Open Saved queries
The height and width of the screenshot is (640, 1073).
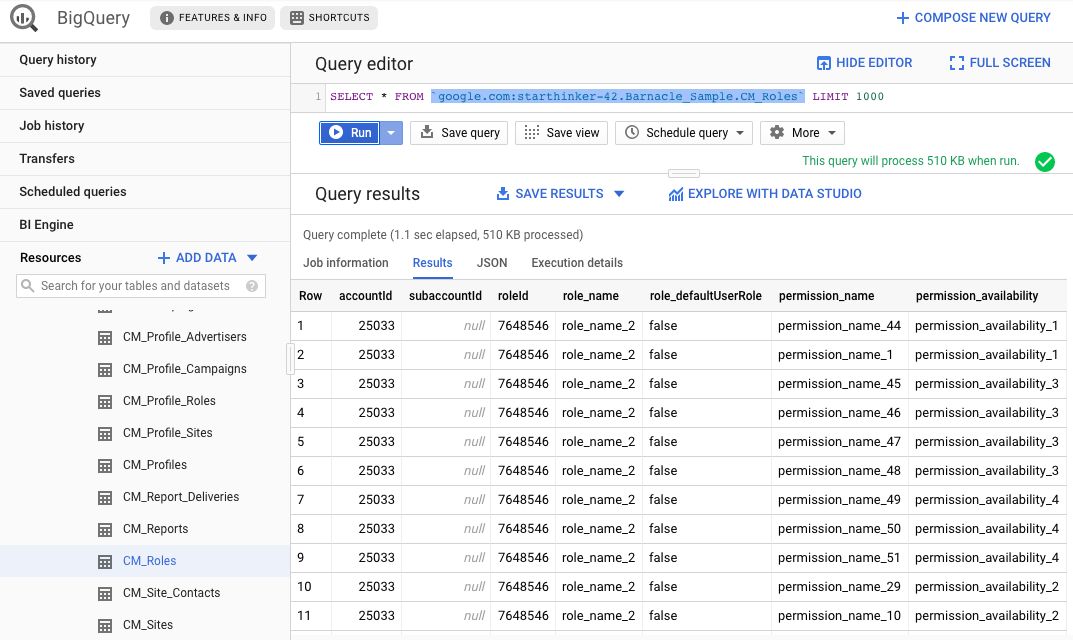pyautogui.click(x=145, y=93)
